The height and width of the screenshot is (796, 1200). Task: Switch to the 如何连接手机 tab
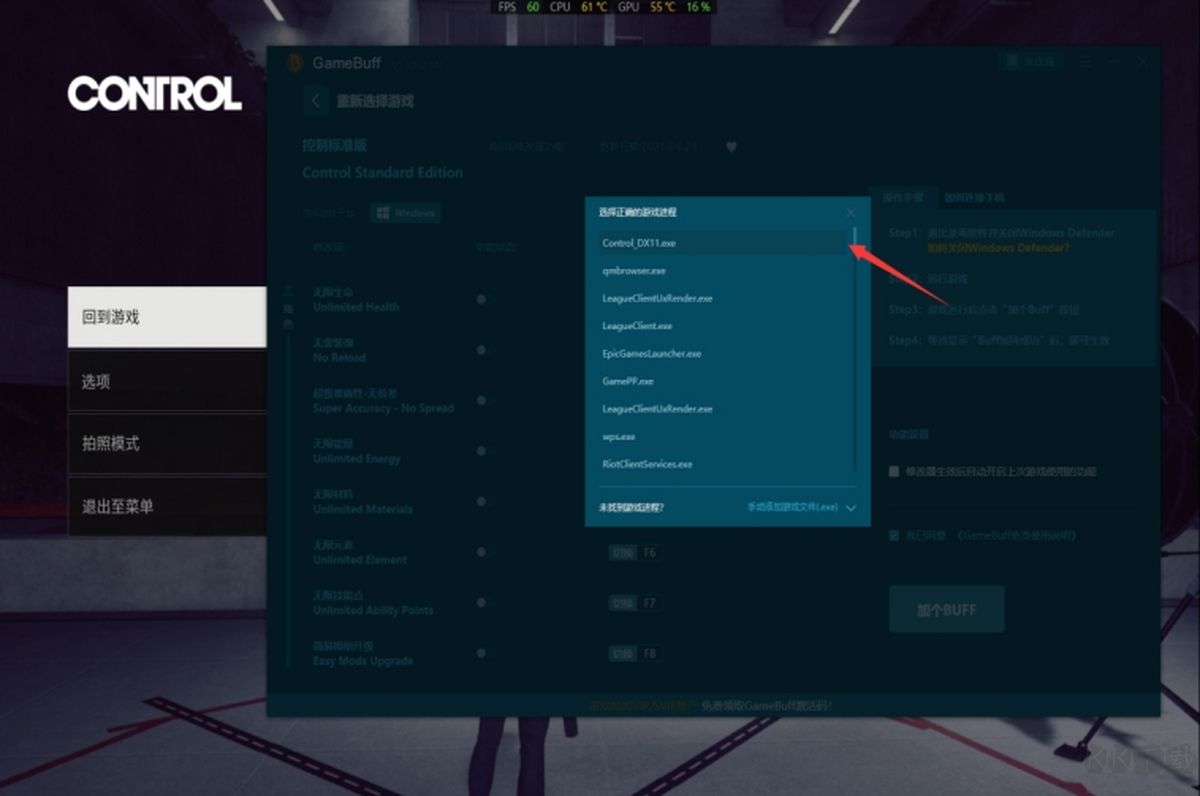[x=975, y=198]
